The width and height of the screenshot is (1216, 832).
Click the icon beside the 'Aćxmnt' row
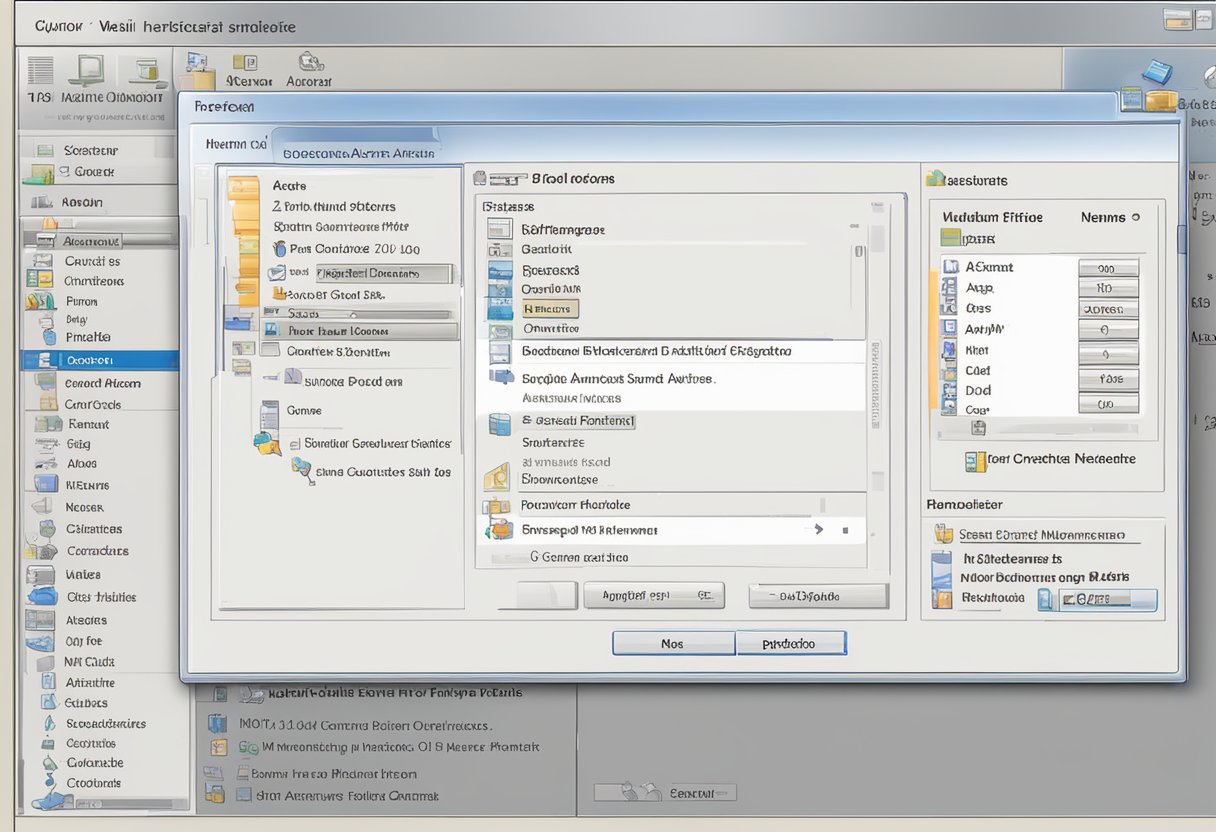click(950, 267)
